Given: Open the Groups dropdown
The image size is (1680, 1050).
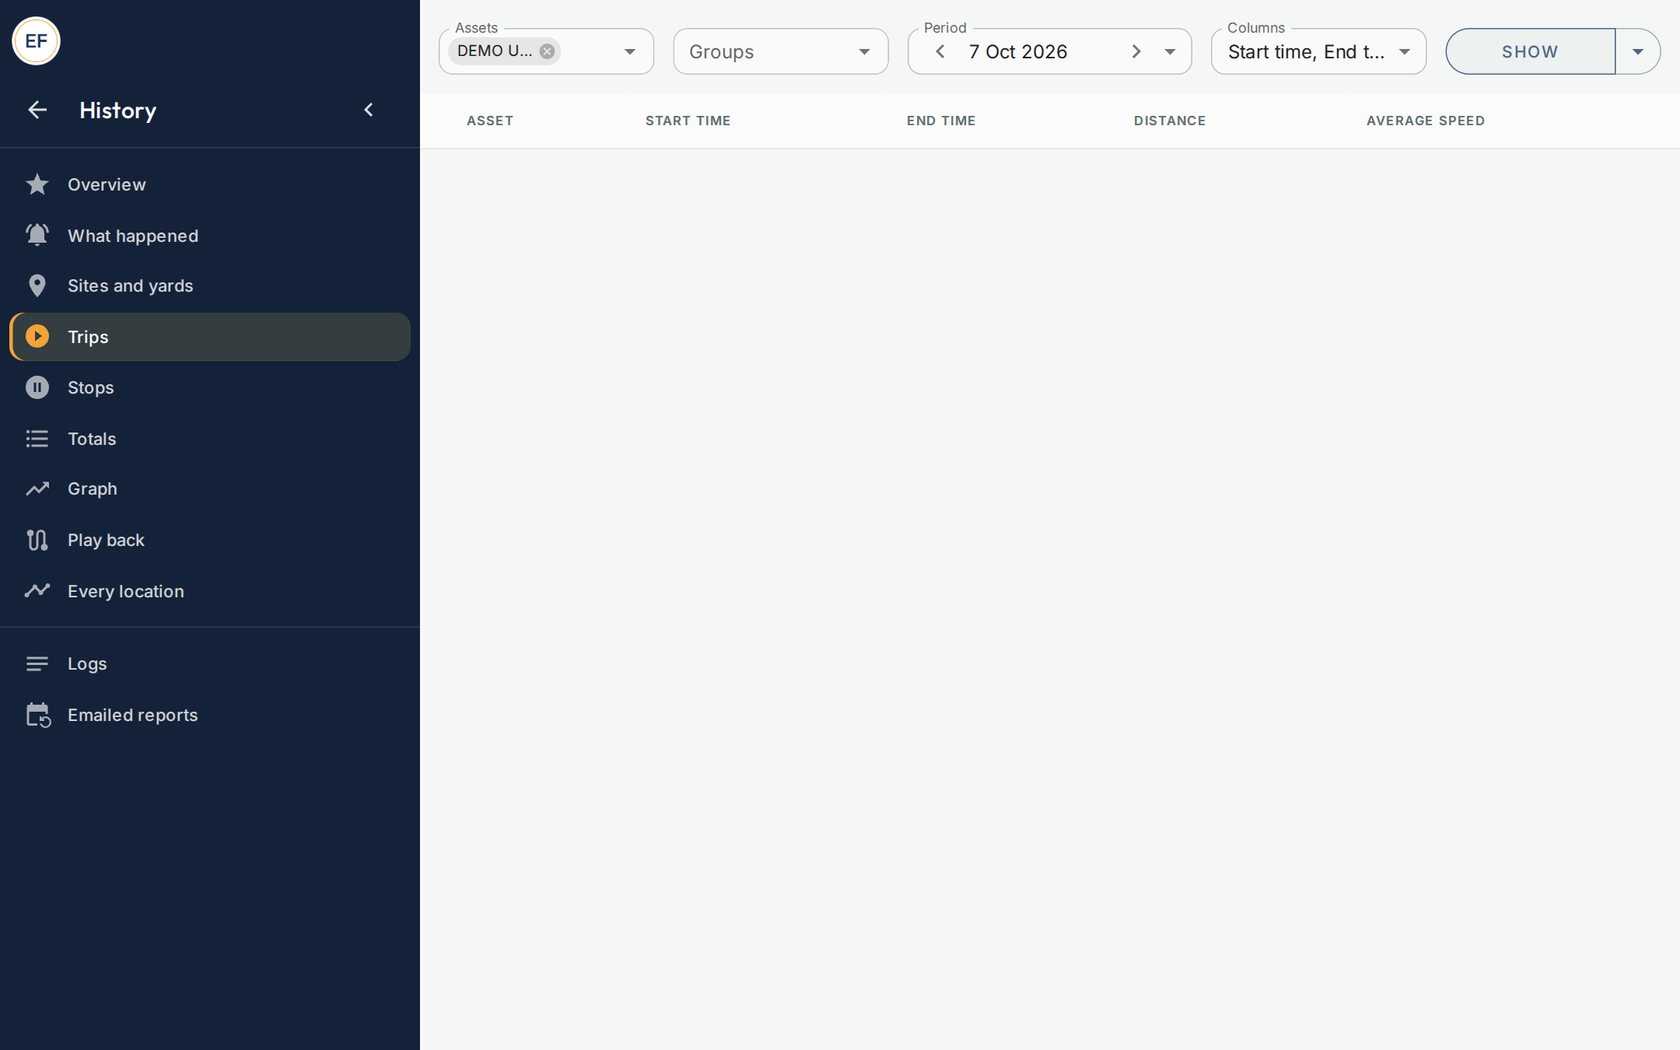Looking at the screenshot, I should [781, 51].
